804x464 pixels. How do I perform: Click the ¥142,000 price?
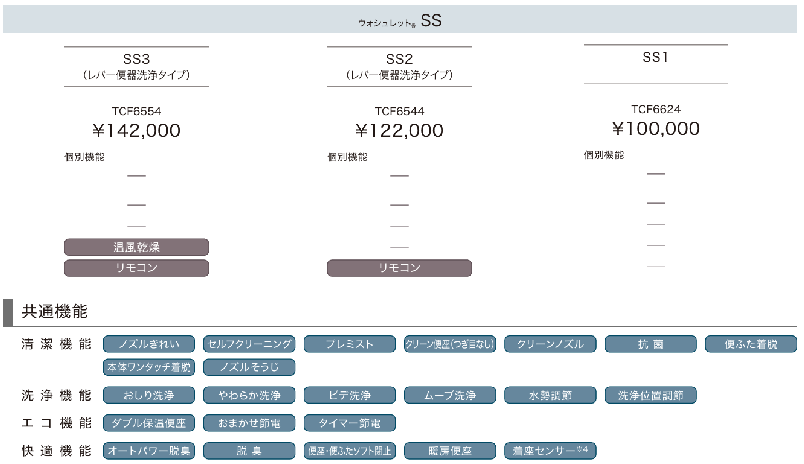[136, 131]
